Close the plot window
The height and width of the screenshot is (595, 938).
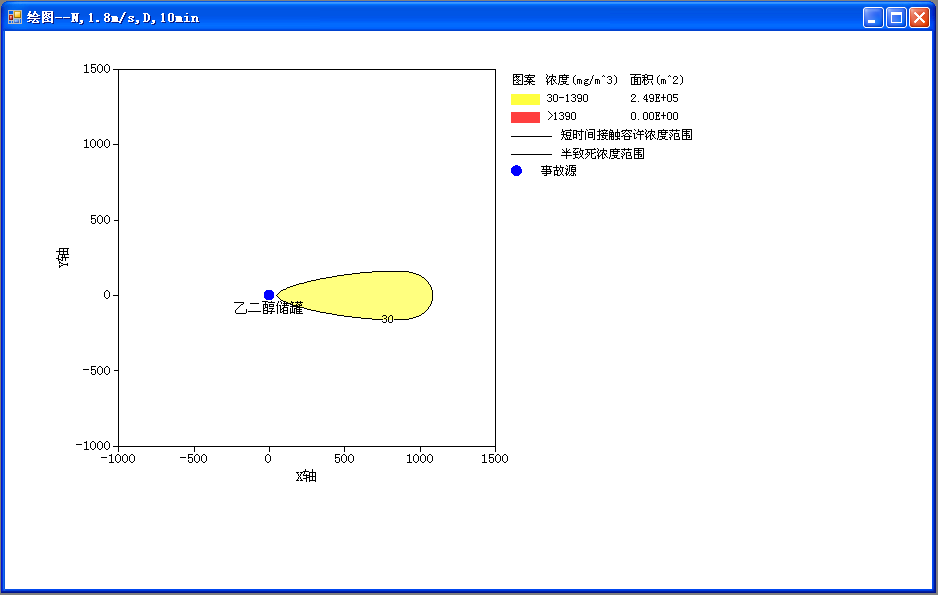(919, 18)
